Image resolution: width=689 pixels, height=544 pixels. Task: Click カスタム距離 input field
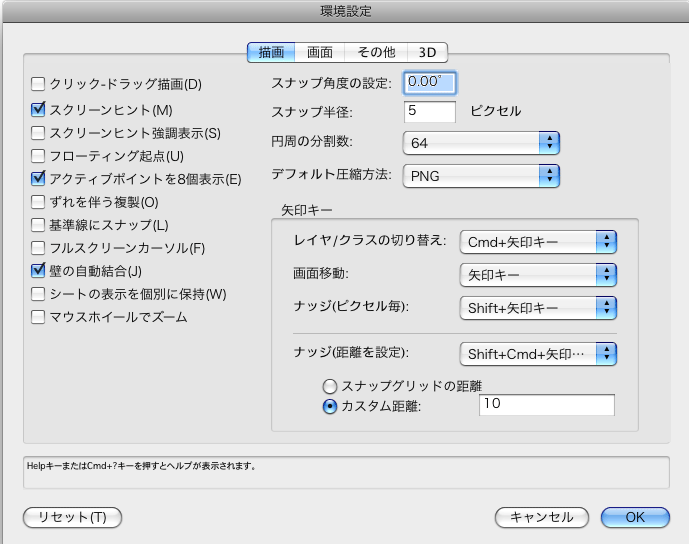[544, 405]
